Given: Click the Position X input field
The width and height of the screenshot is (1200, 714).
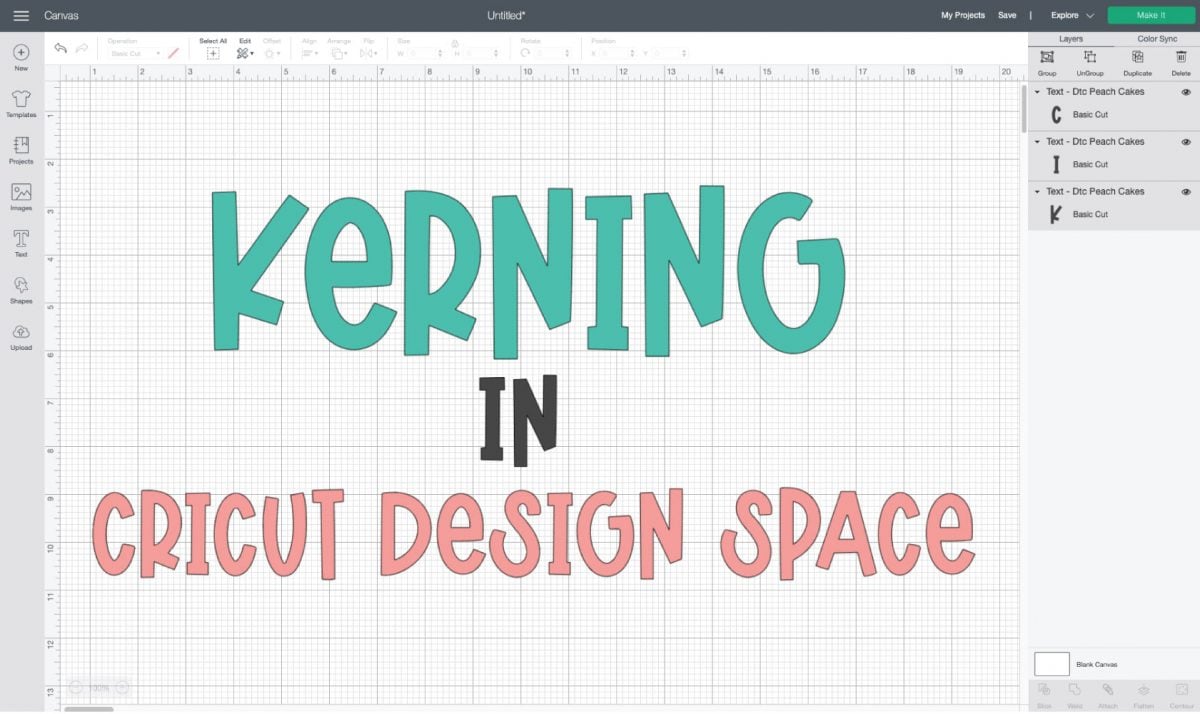Looking at the screenshot, I should tap(619, 53).
